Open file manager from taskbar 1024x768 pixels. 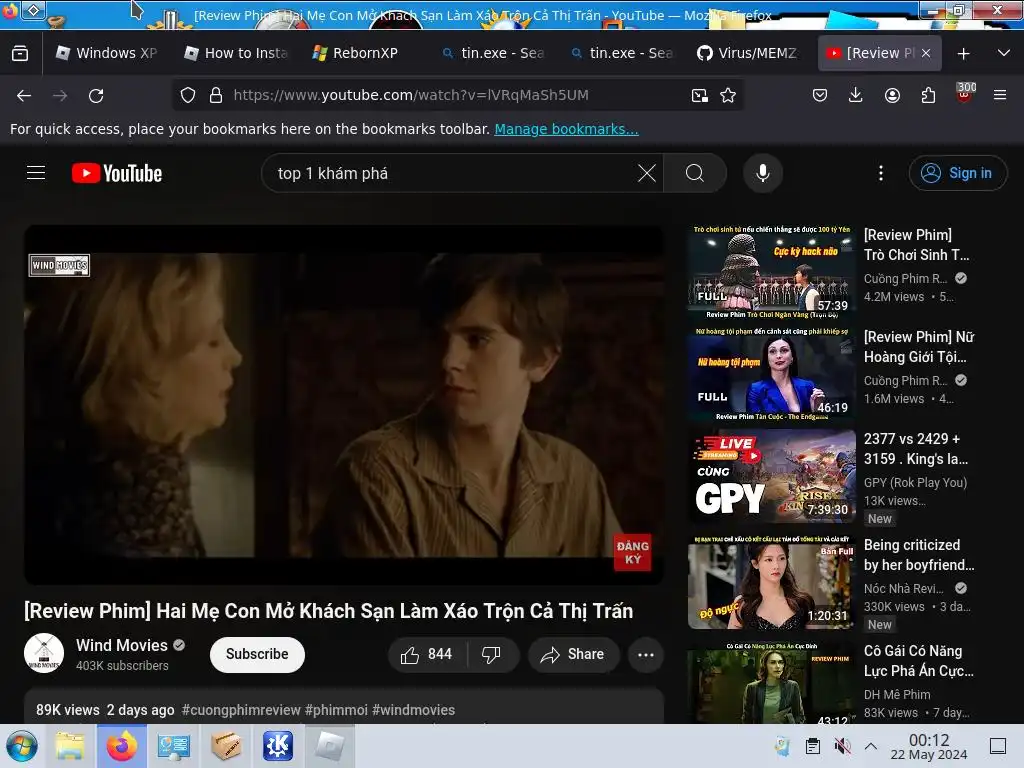point(70,746)
